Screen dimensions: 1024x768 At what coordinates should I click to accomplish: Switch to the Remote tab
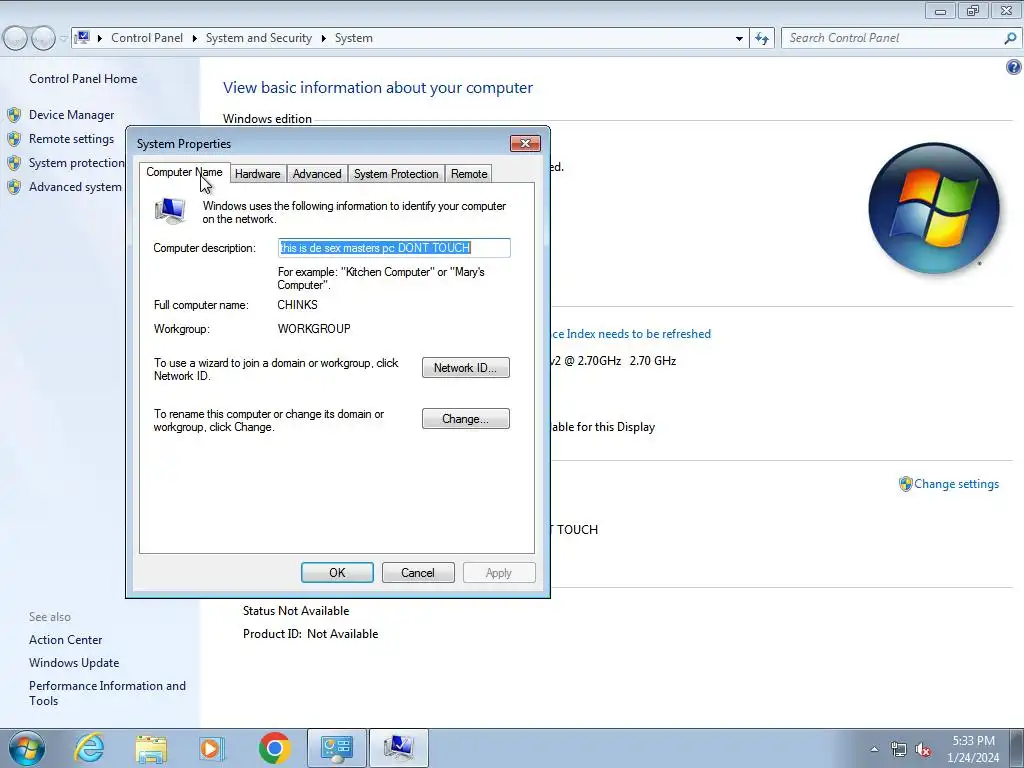[469, 174]
